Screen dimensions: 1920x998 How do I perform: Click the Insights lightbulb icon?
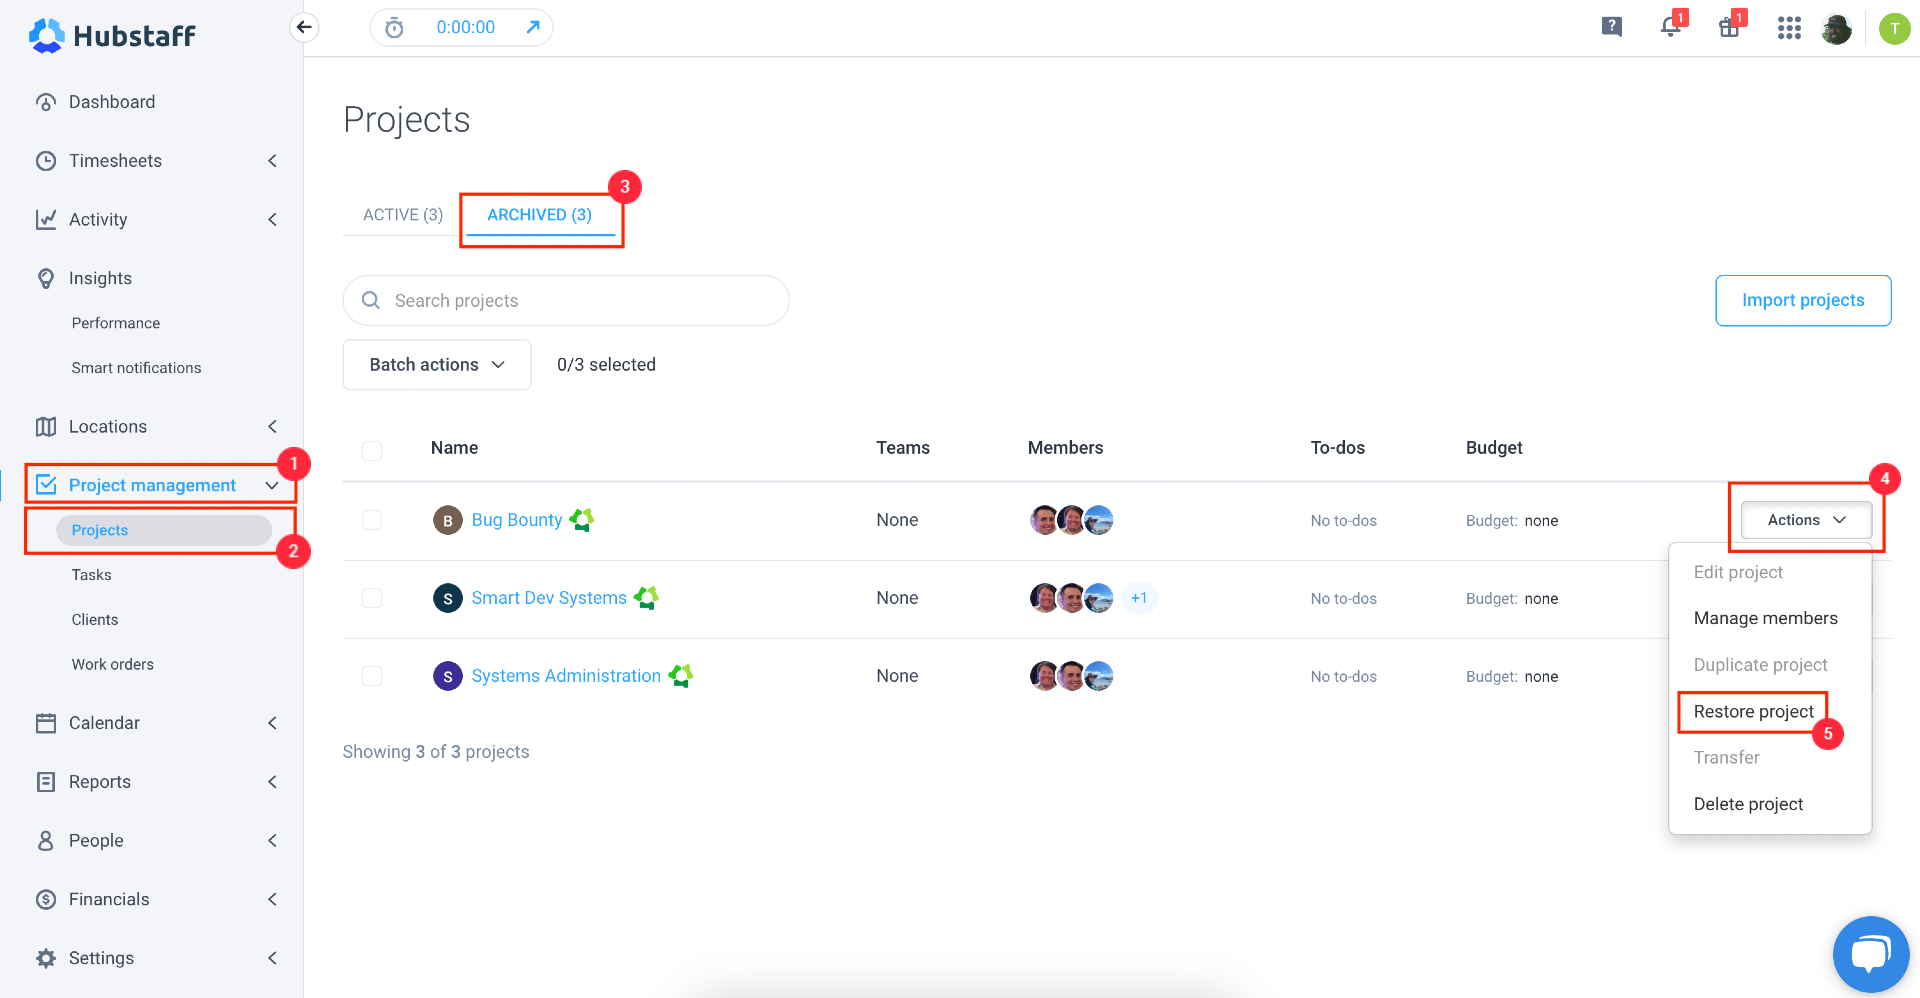(46, 278)
